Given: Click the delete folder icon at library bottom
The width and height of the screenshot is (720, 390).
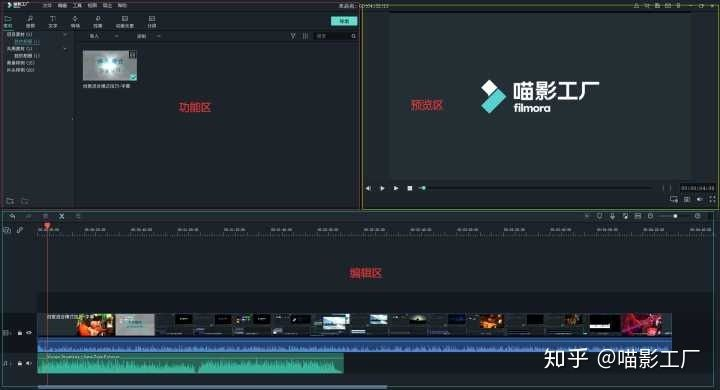Looking at the screenshot, I should [25, 201].
